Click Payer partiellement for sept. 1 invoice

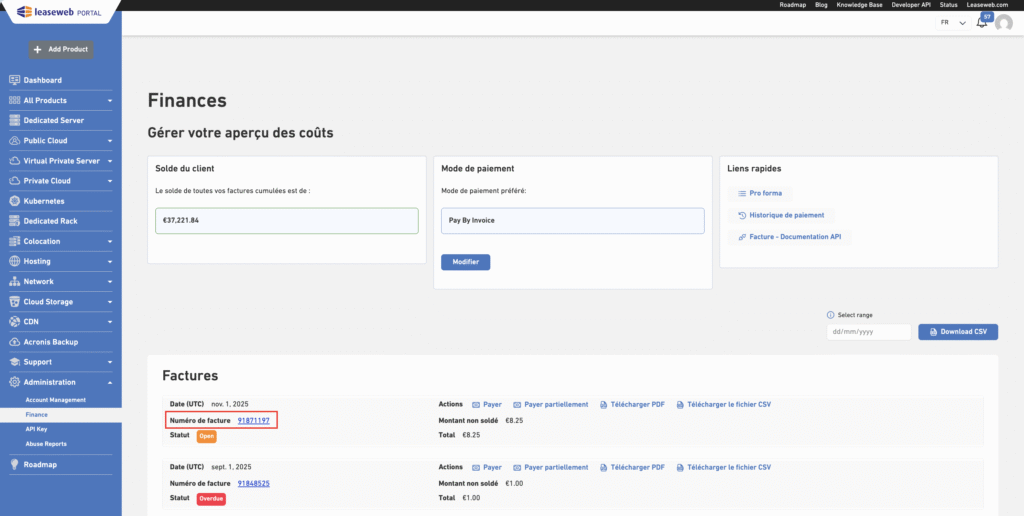click(551, 468)
